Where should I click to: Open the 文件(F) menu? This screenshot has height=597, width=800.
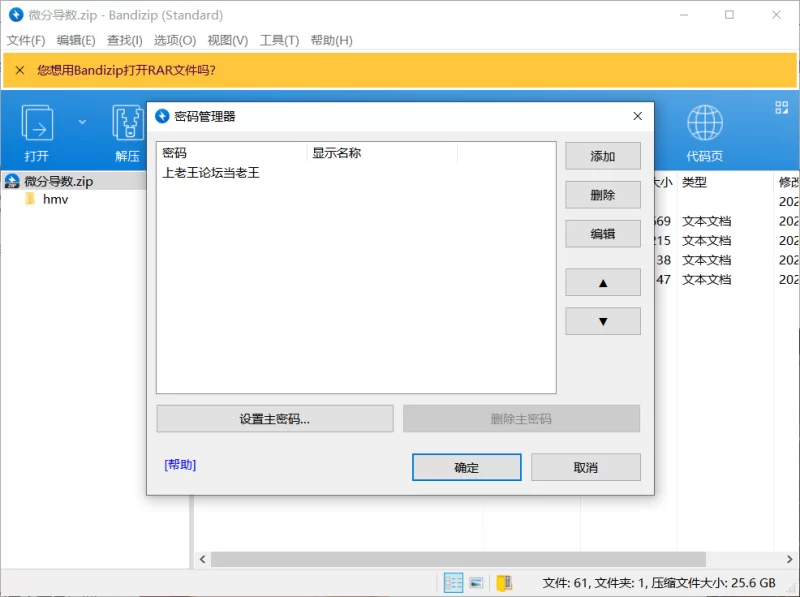(26, 40)
